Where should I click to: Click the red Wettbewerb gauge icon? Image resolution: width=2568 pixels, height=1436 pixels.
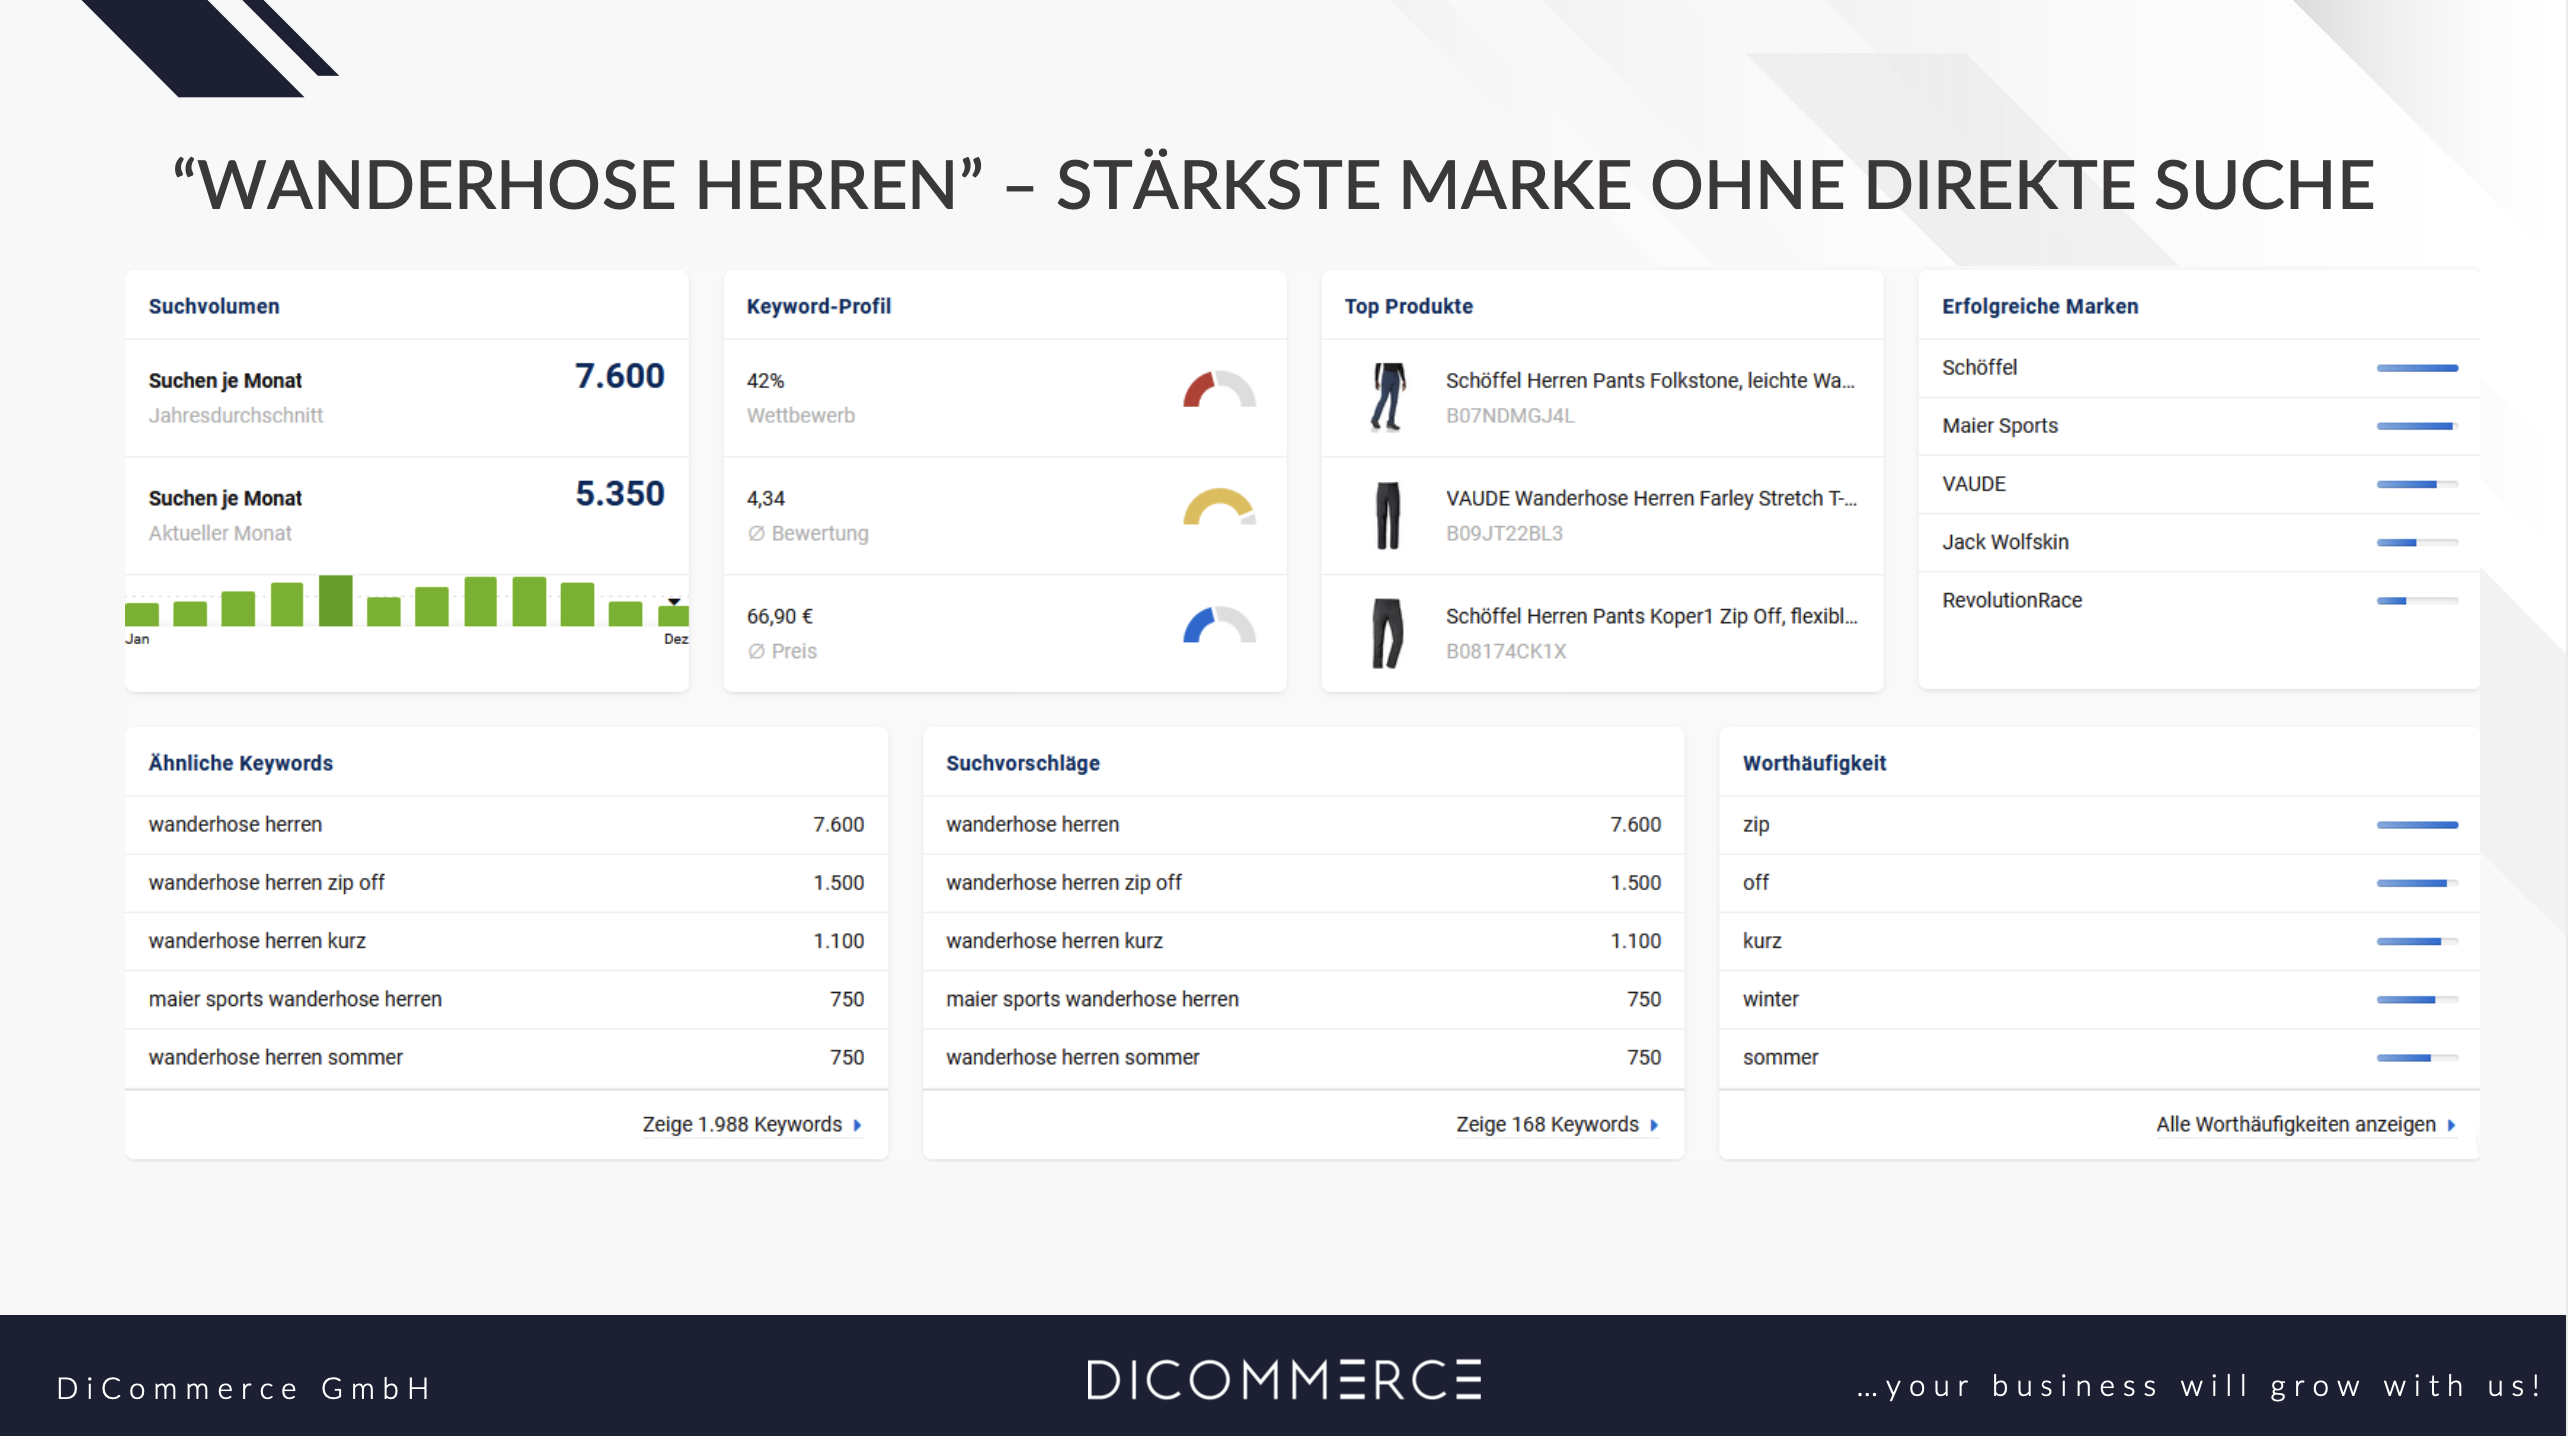pyautogui.click(x=1219, y=390)
